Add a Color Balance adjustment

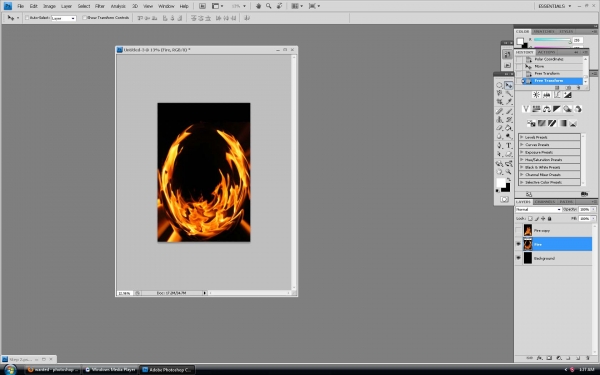point(546,109)
